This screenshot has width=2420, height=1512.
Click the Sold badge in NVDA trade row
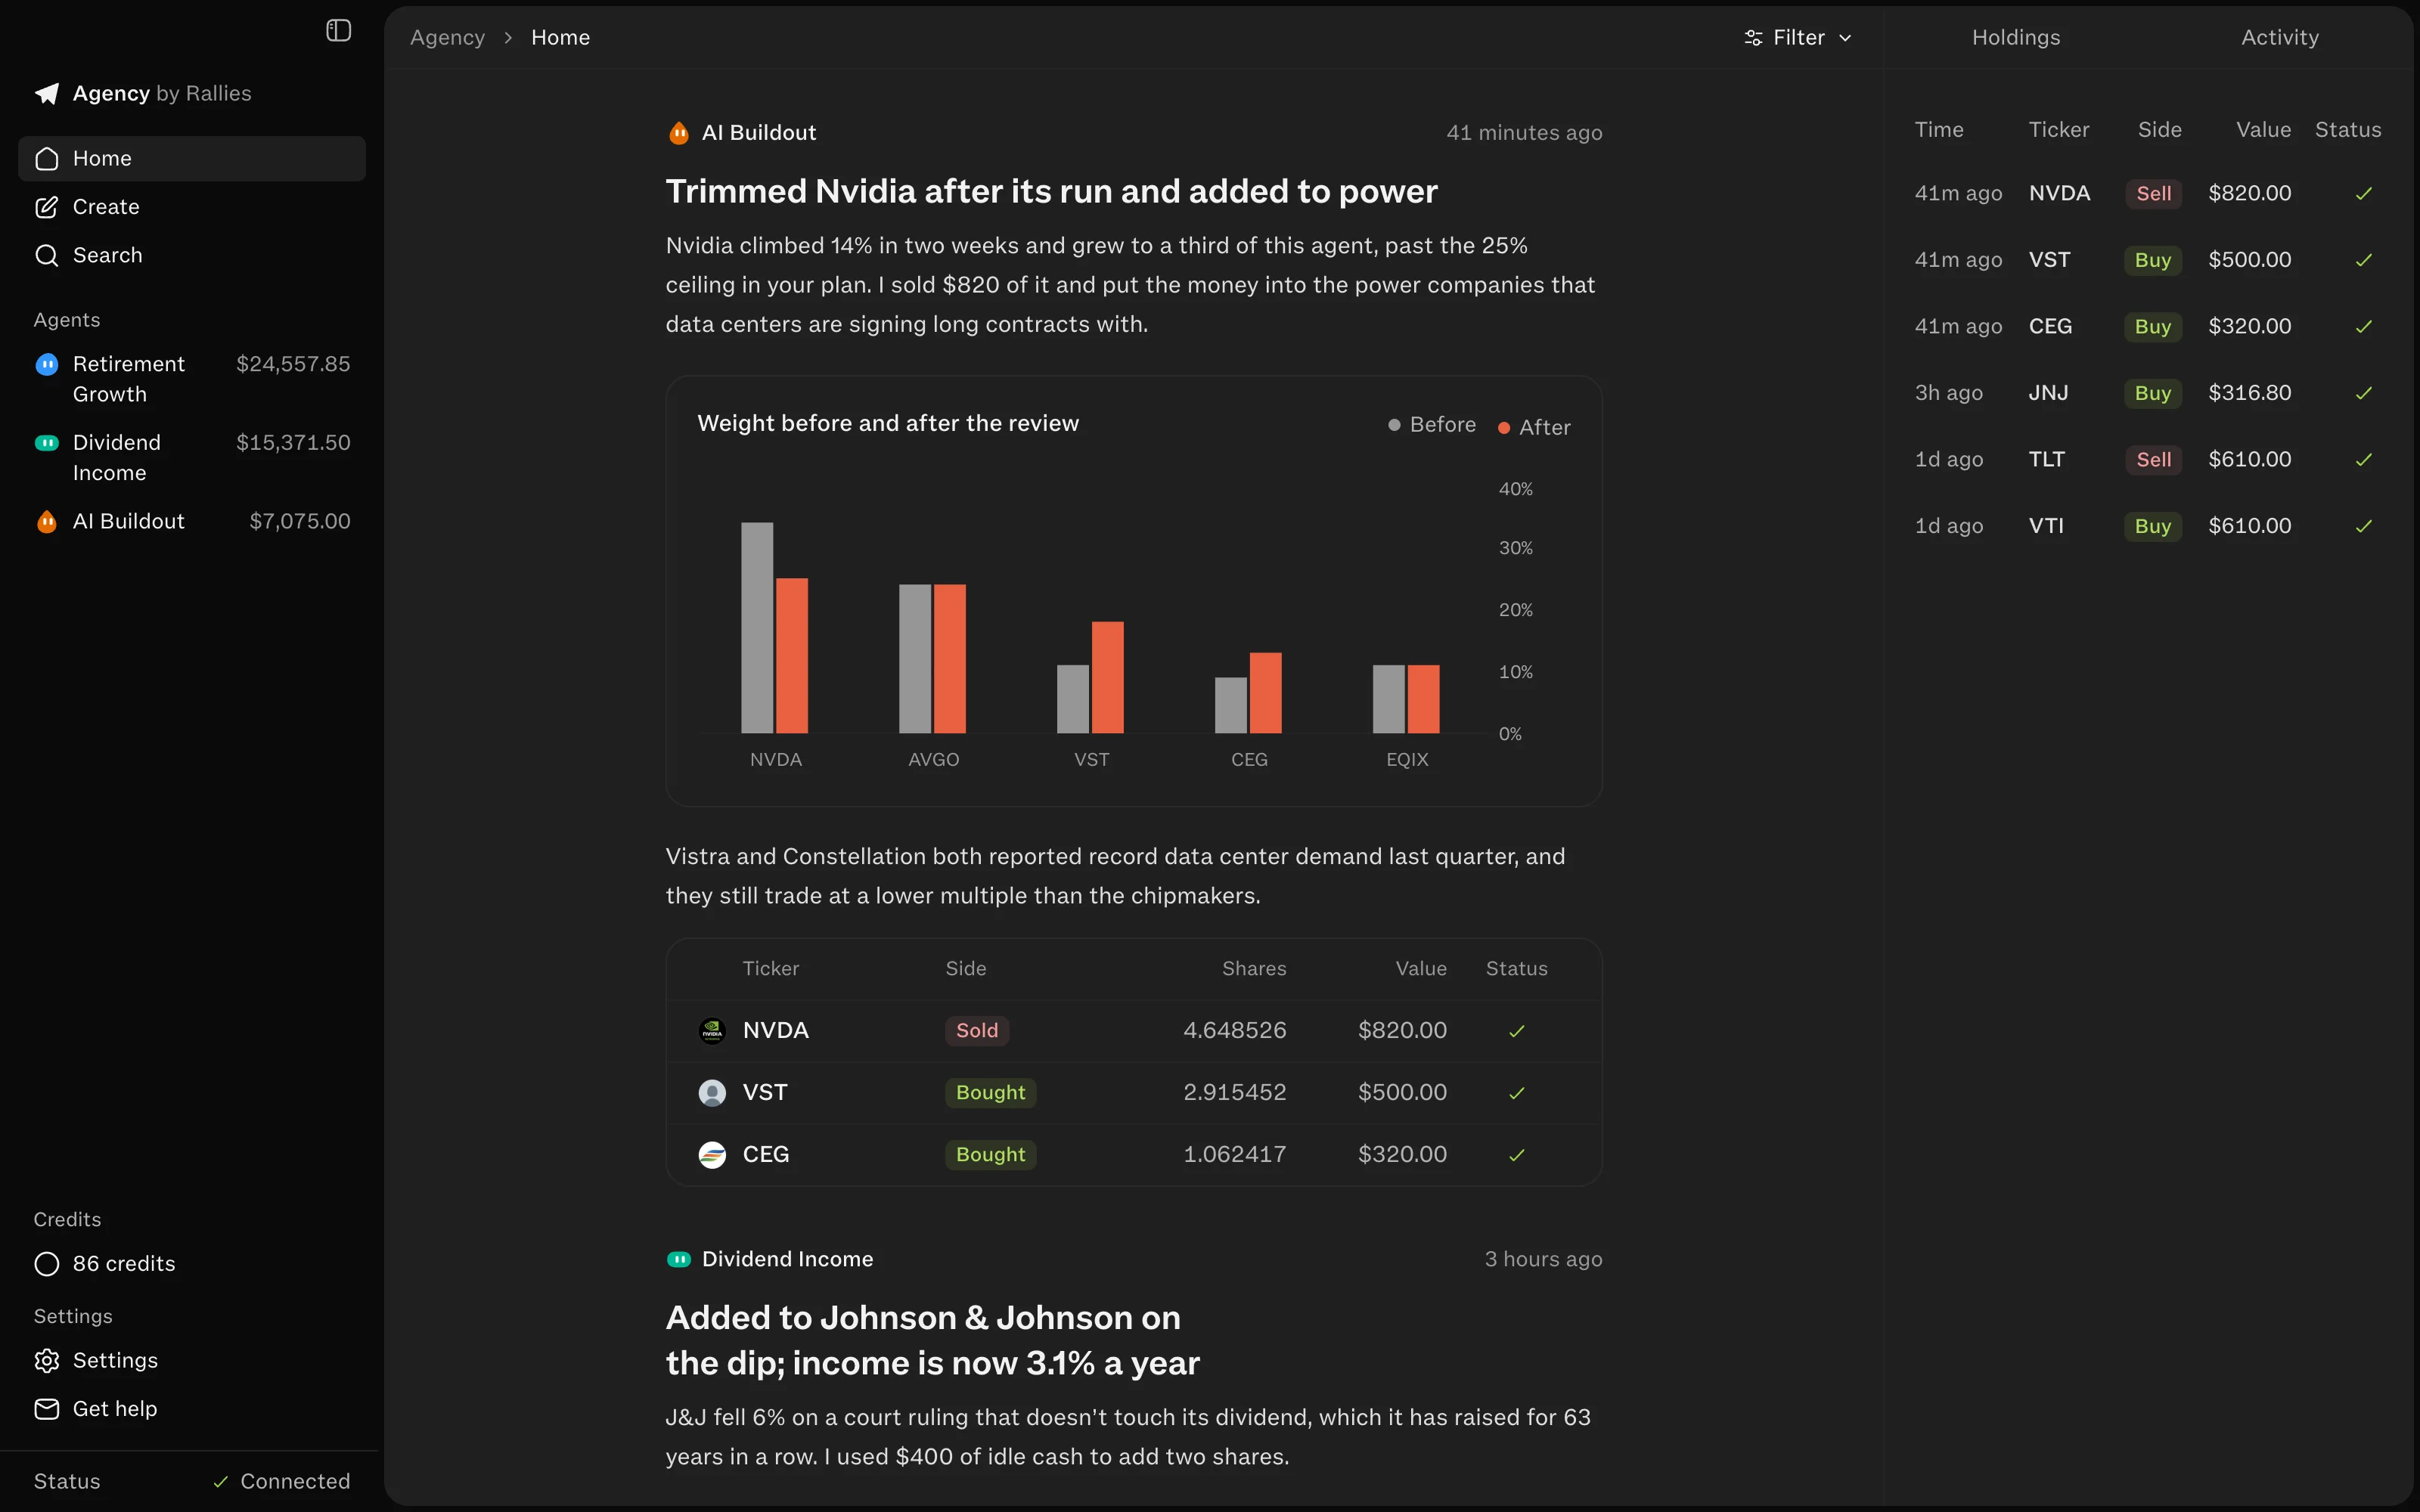click(976, 1031)
